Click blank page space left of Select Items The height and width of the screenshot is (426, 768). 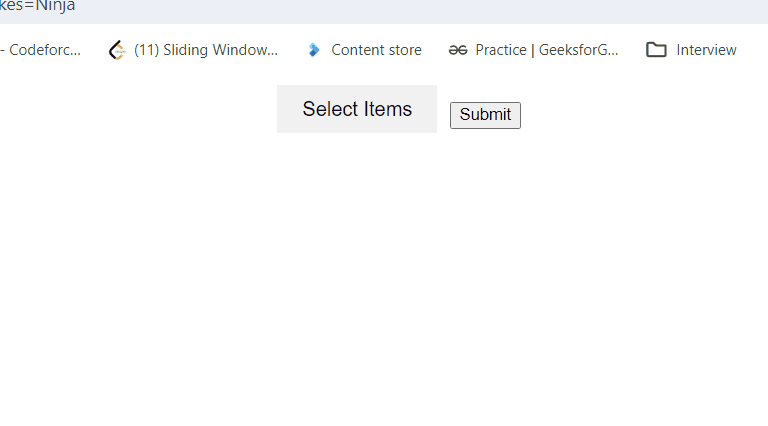coord(138,109)
